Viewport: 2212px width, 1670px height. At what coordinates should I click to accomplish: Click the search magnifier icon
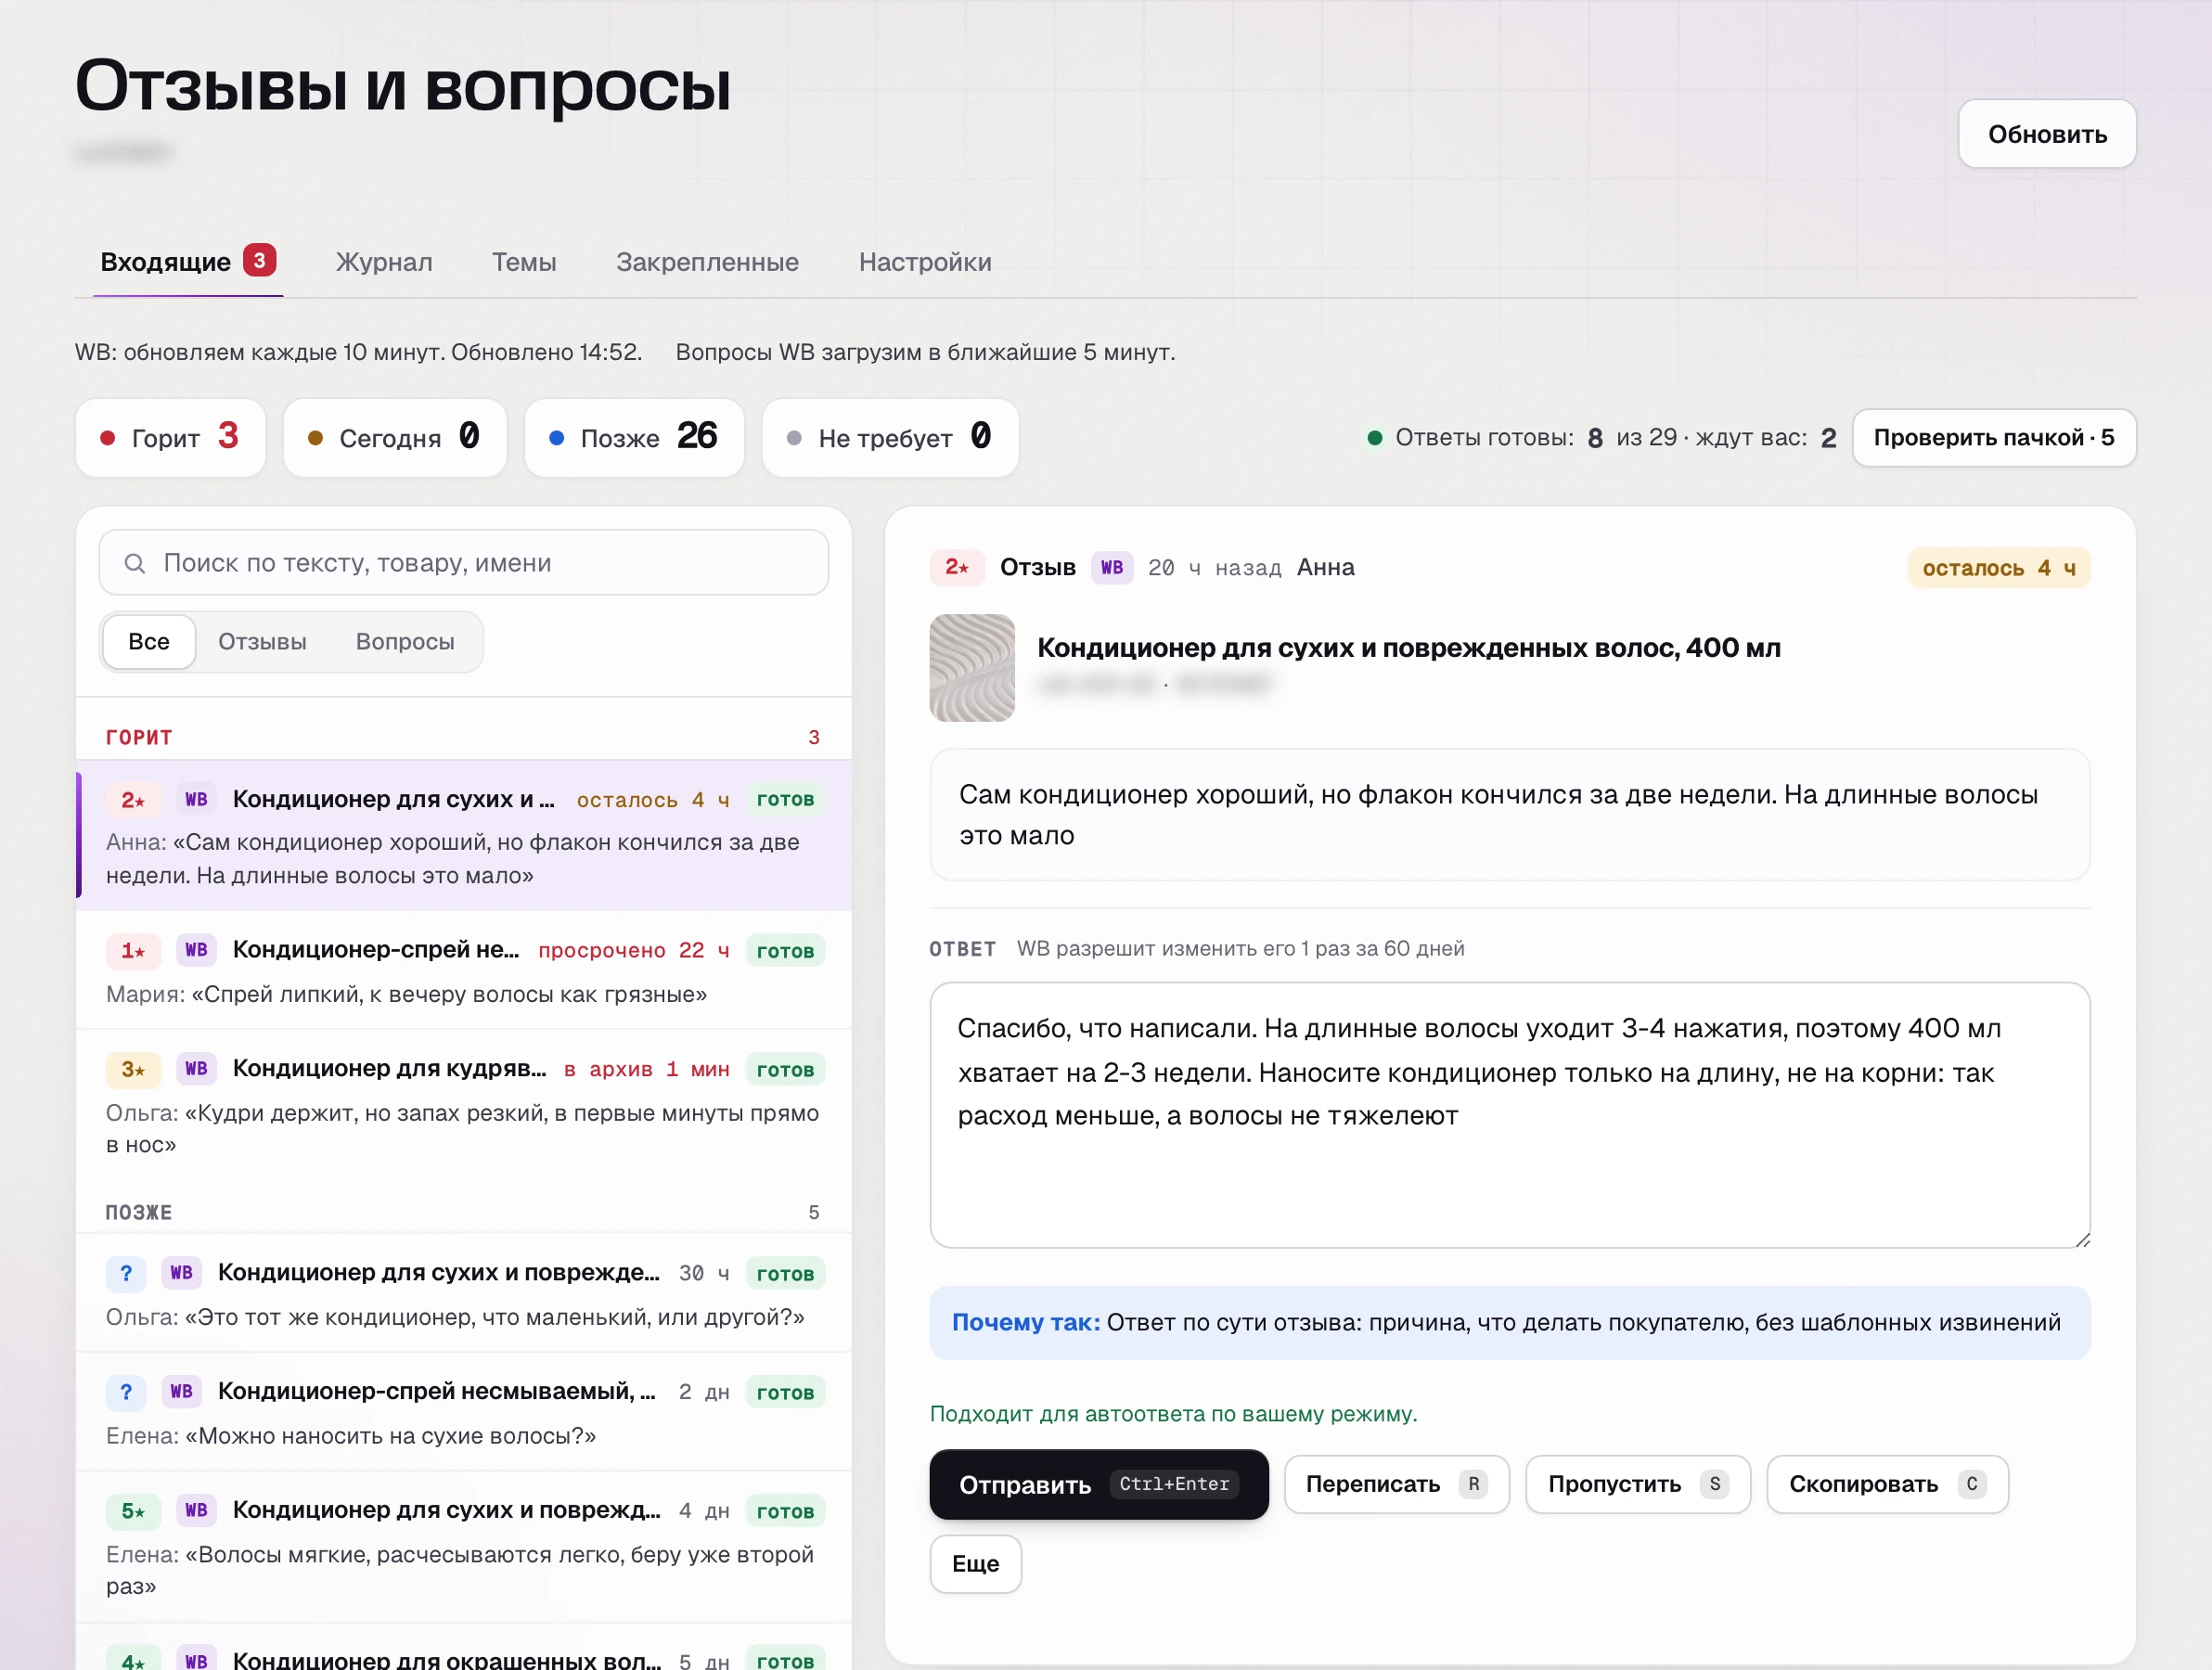(135, 563)
